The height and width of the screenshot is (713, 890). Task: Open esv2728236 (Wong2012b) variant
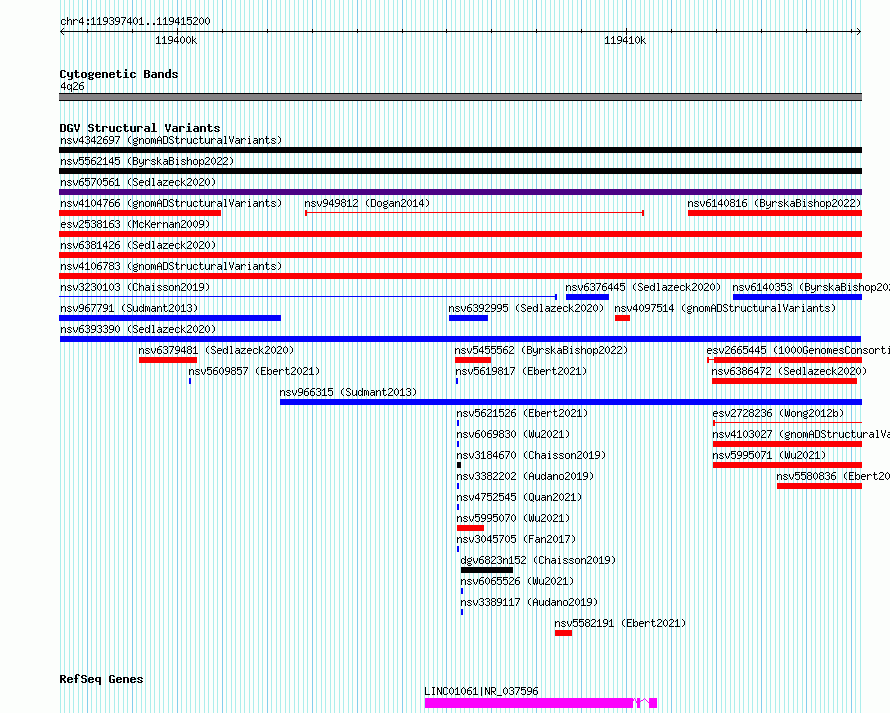778,413
